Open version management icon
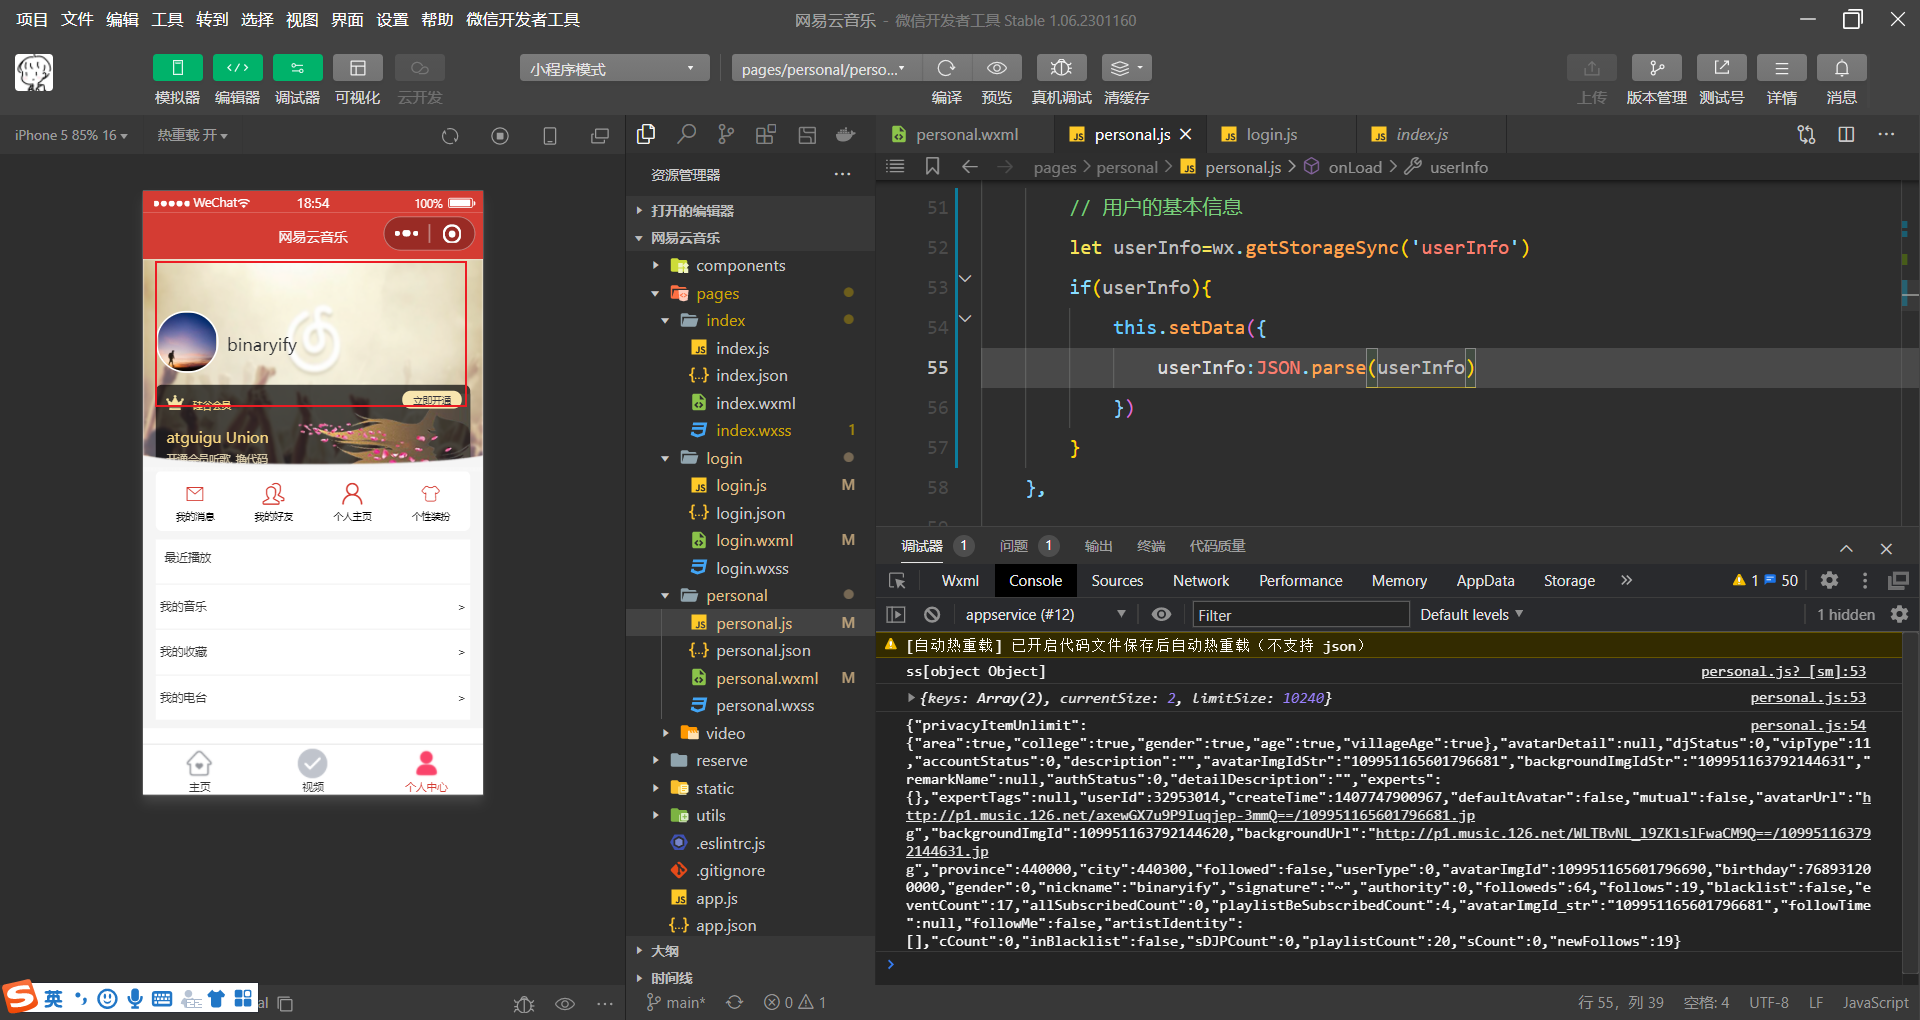1920x1020 pixels. tap(1656, 67)
